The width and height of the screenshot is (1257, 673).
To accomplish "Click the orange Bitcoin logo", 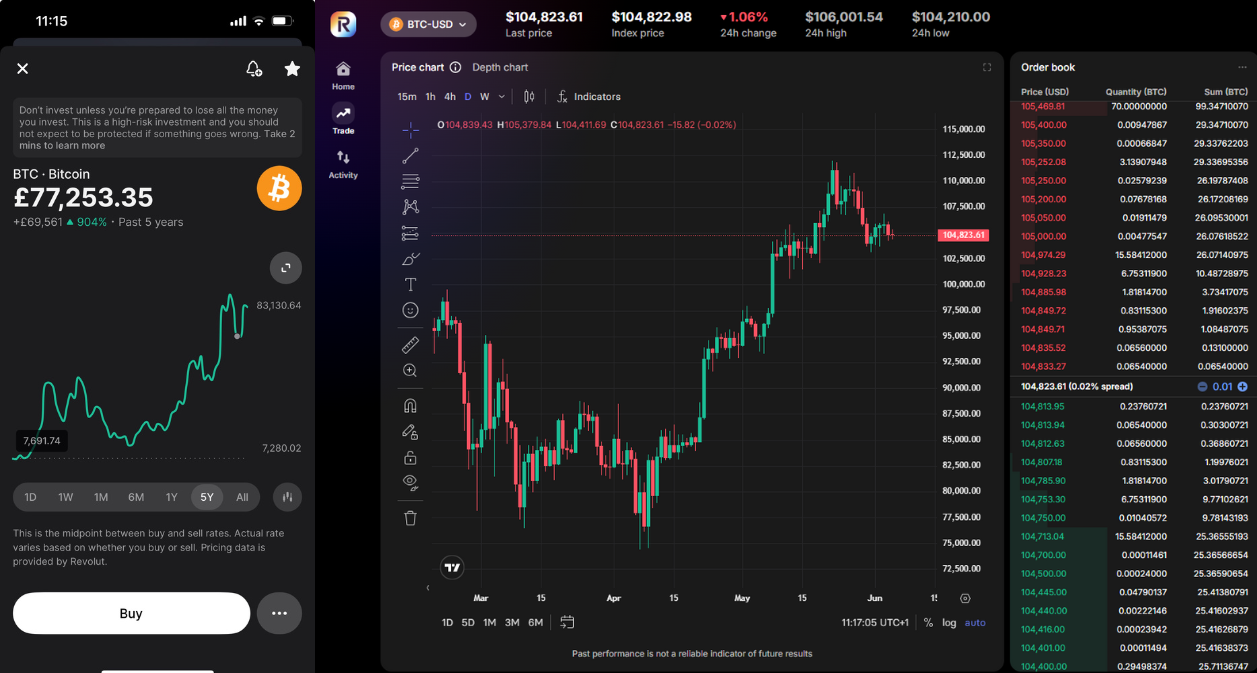I will point(279,188).
